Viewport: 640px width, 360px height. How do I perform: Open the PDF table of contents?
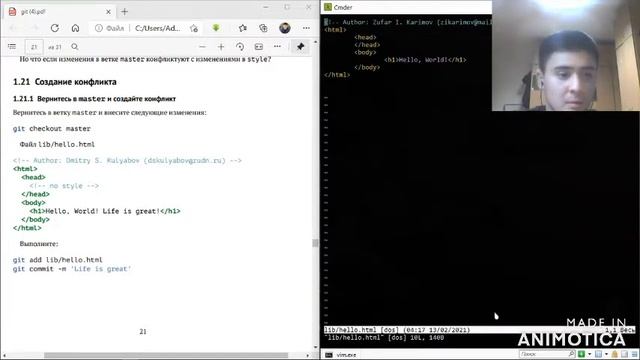pos(12,47)
